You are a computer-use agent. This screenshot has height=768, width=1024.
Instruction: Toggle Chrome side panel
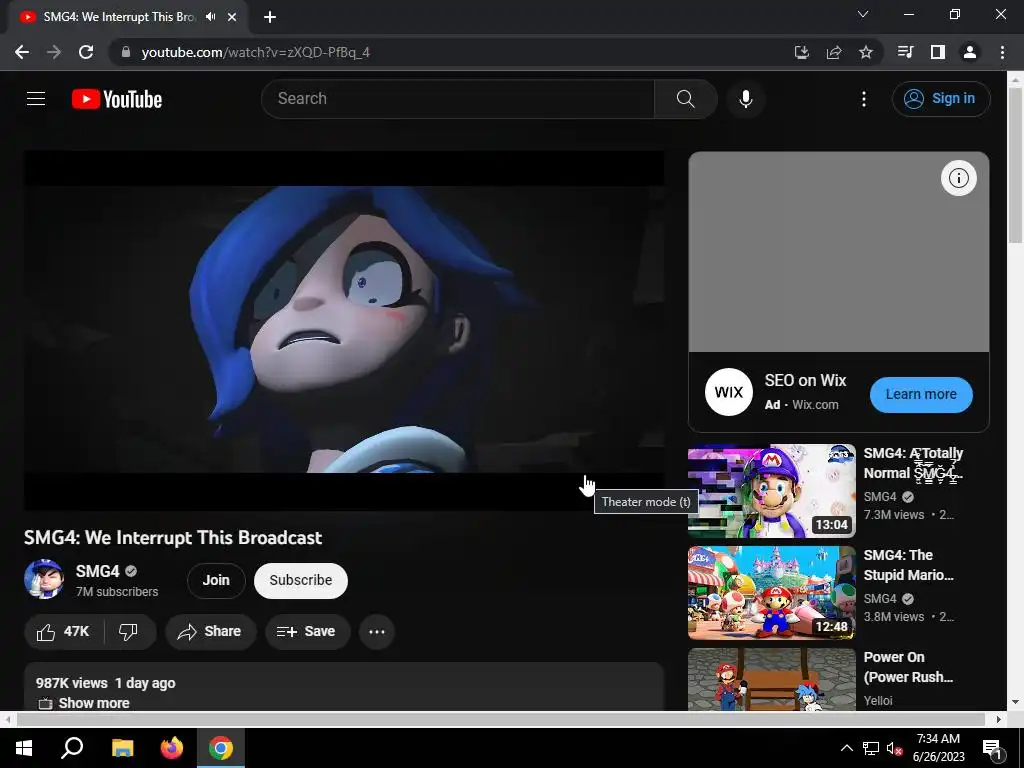click(937, 52)
